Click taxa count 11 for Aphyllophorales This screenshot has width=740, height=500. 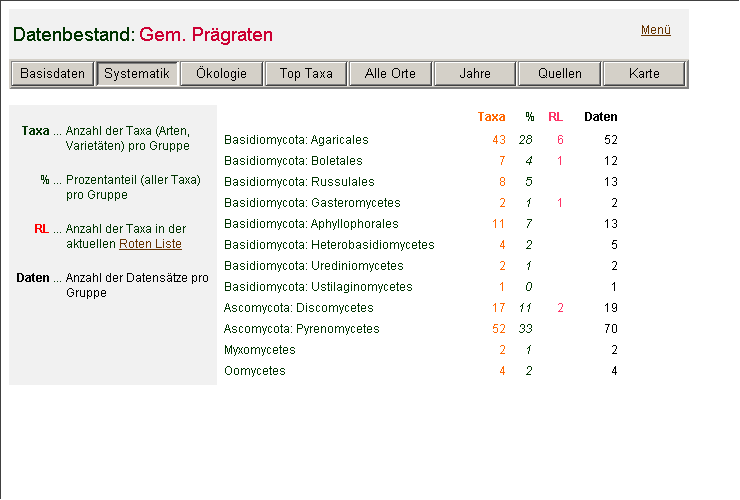tap(498, 224)
